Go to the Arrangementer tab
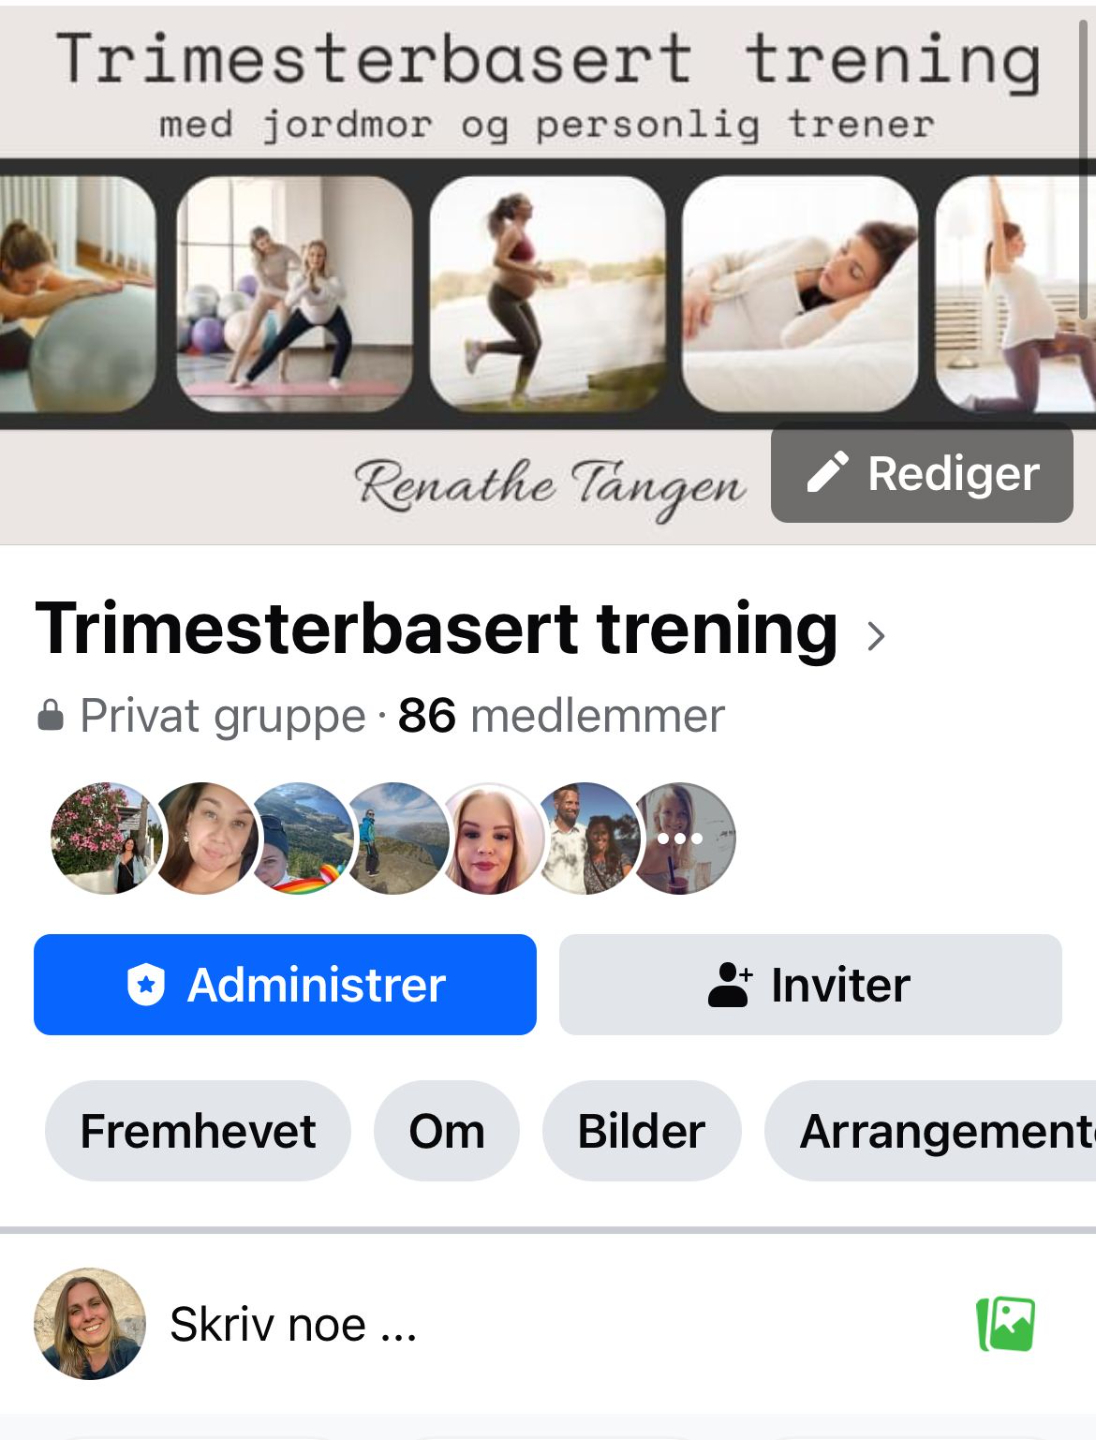This screenshot has width=1096, height=1440. (931, 1131)
